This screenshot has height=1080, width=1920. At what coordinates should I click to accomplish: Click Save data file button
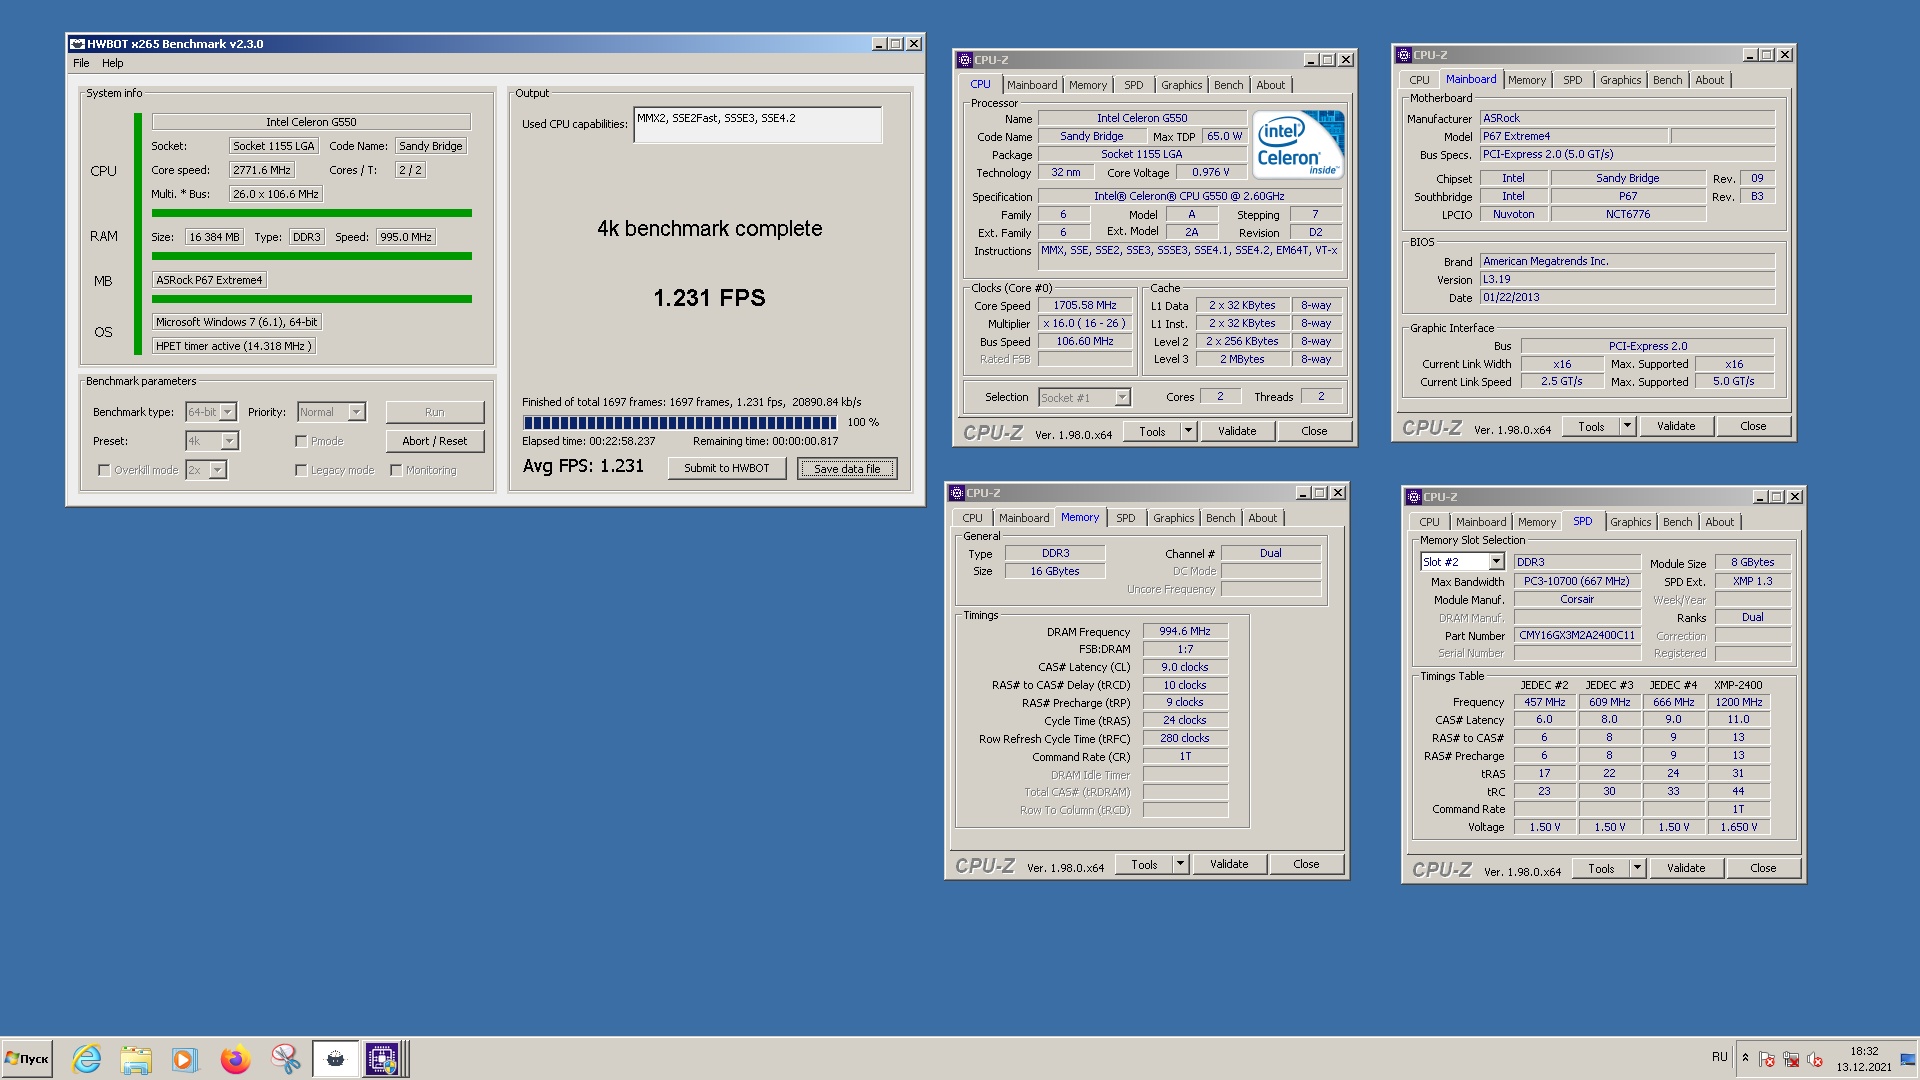pos(847,469)
